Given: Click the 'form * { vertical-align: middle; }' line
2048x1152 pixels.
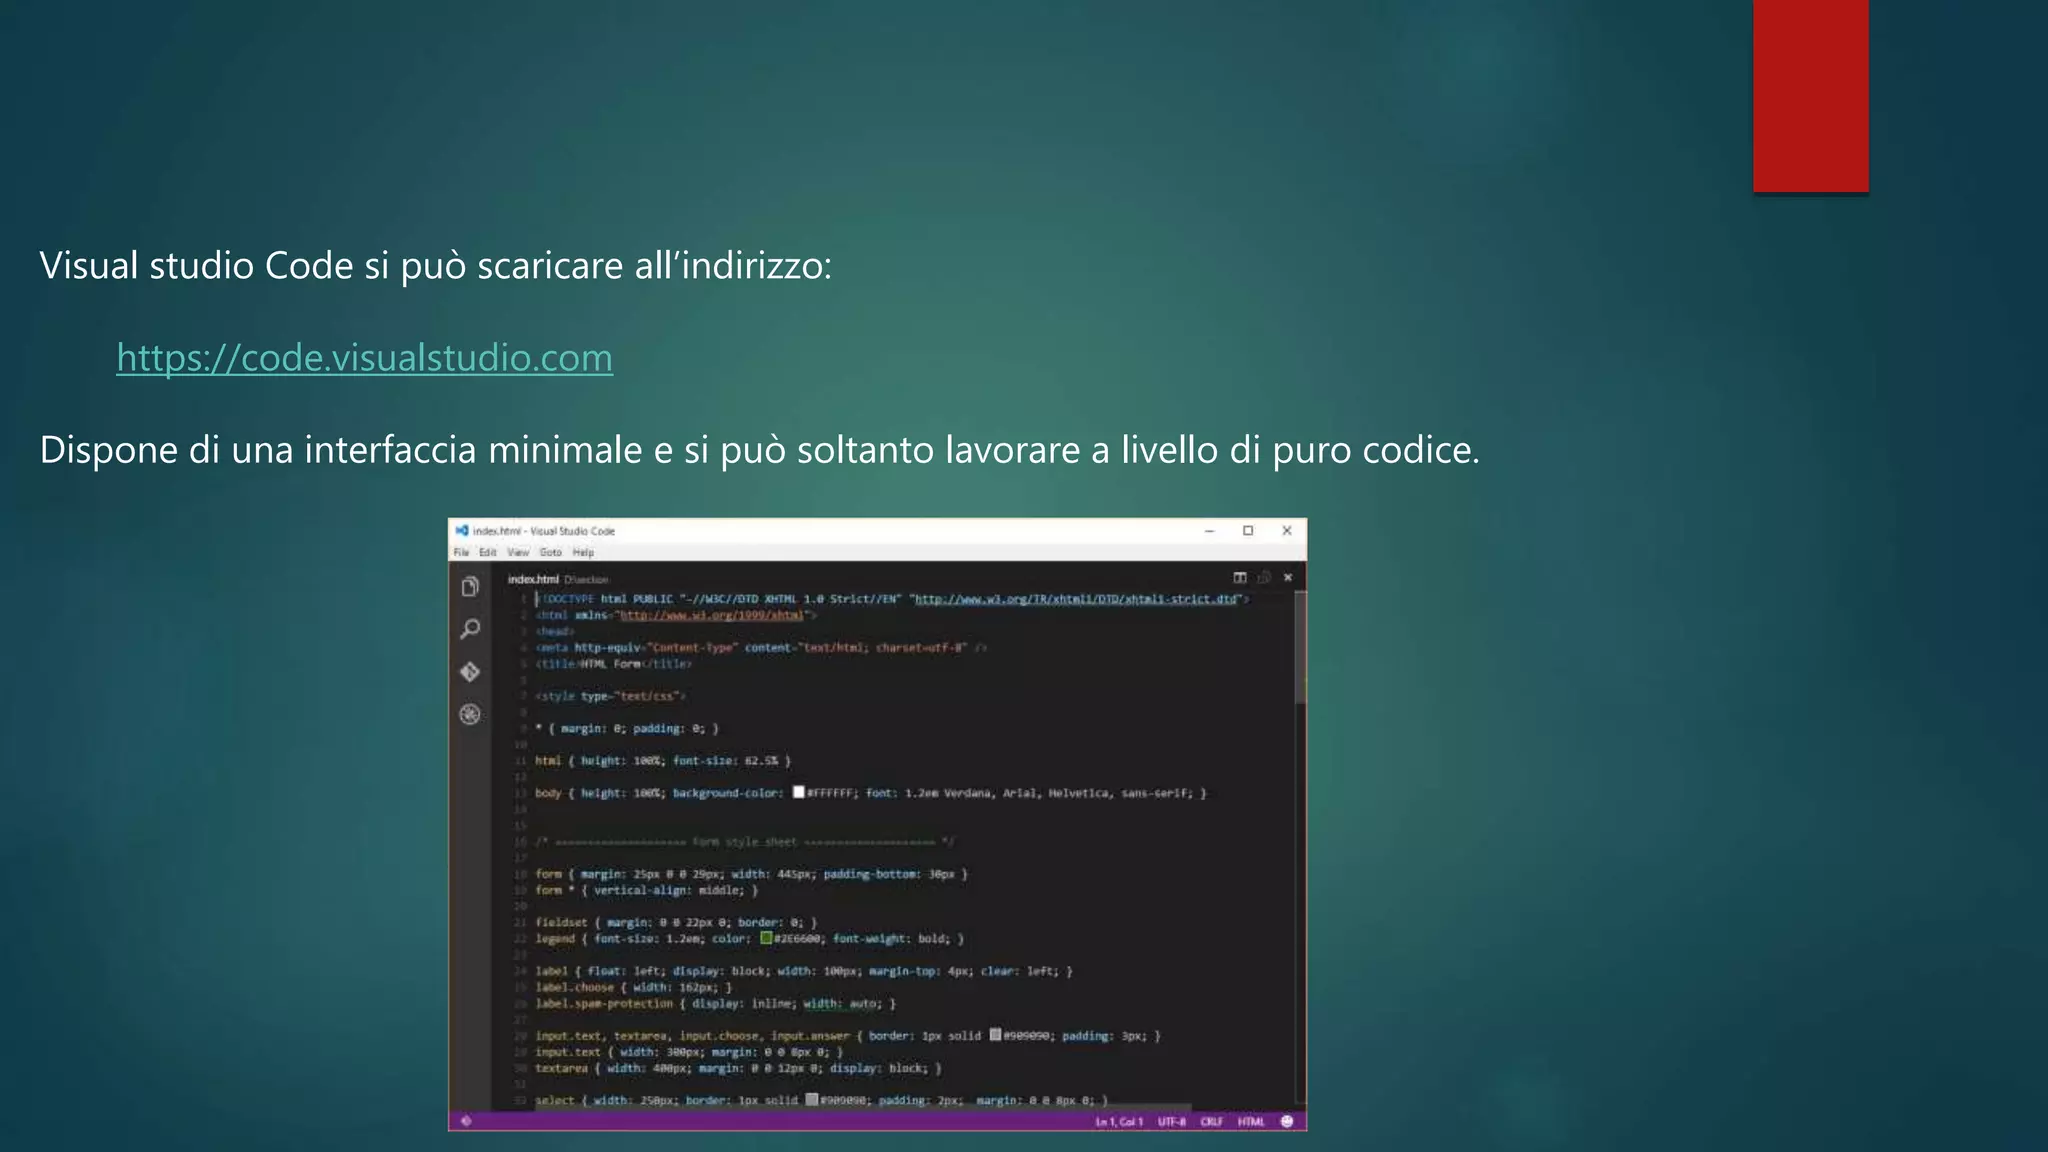Looking at the screenshot, I should [647, 890].
